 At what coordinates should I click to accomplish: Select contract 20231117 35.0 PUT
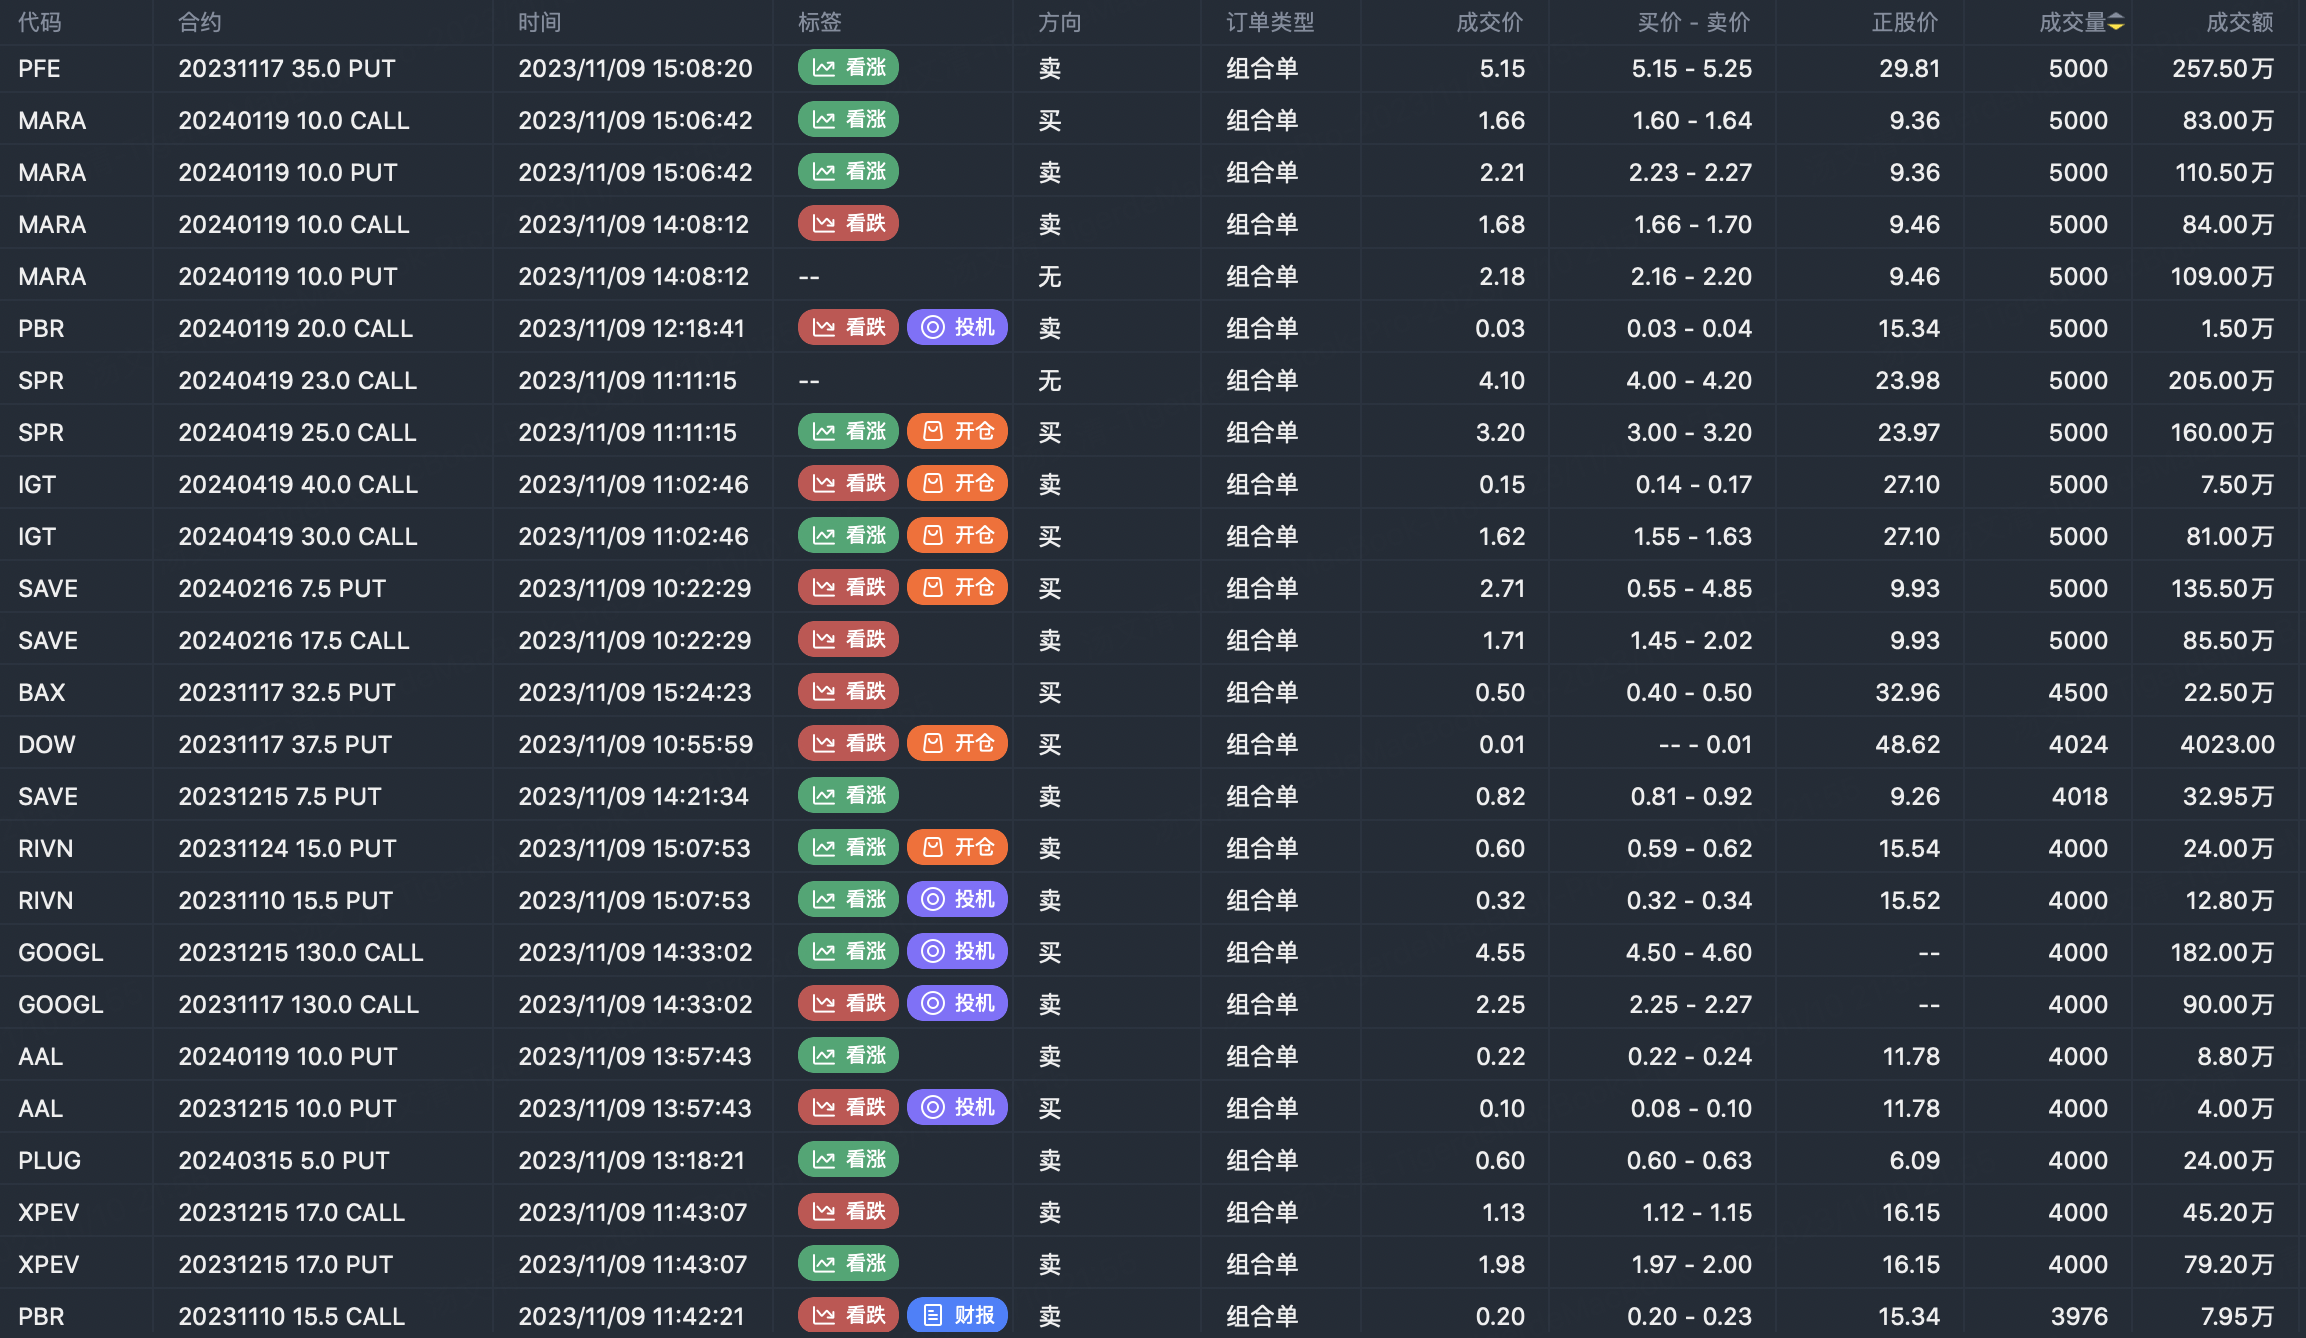[287, 68]
